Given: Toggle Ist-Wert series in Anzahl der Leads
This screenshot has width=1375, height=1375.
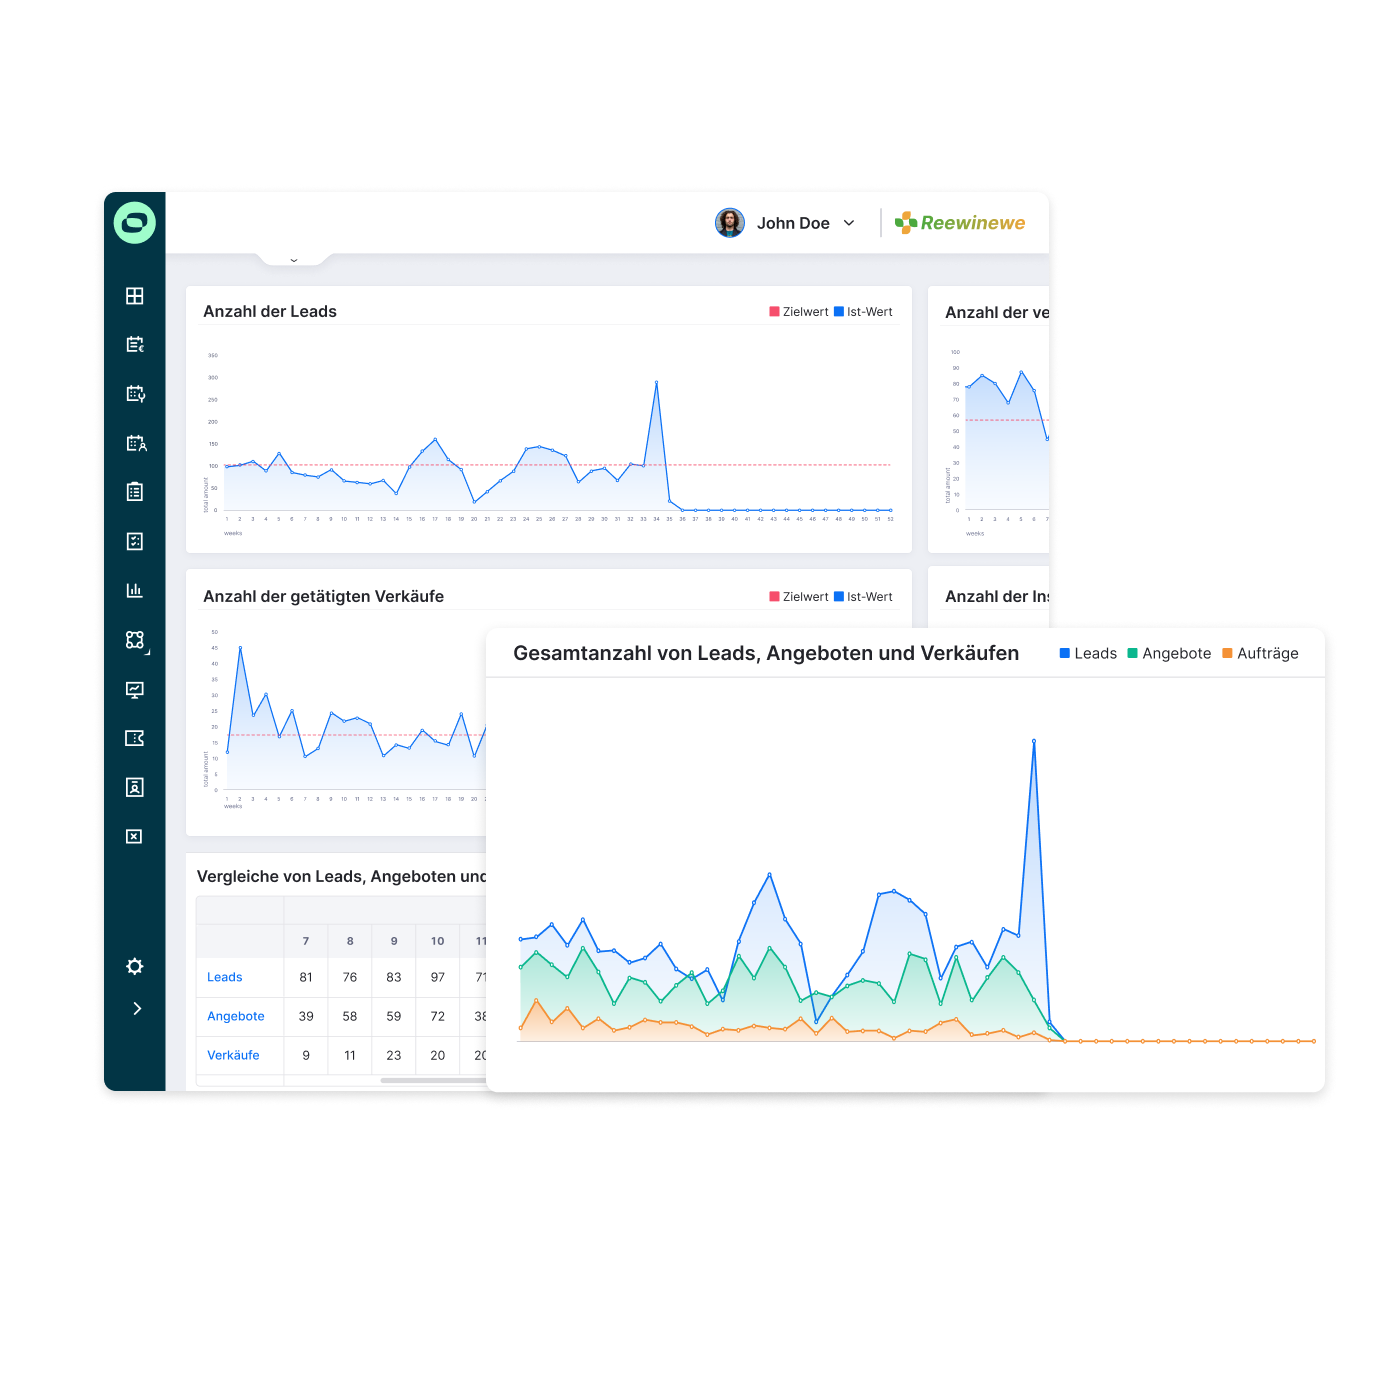Looking at the screenshot, I should 863,312.
